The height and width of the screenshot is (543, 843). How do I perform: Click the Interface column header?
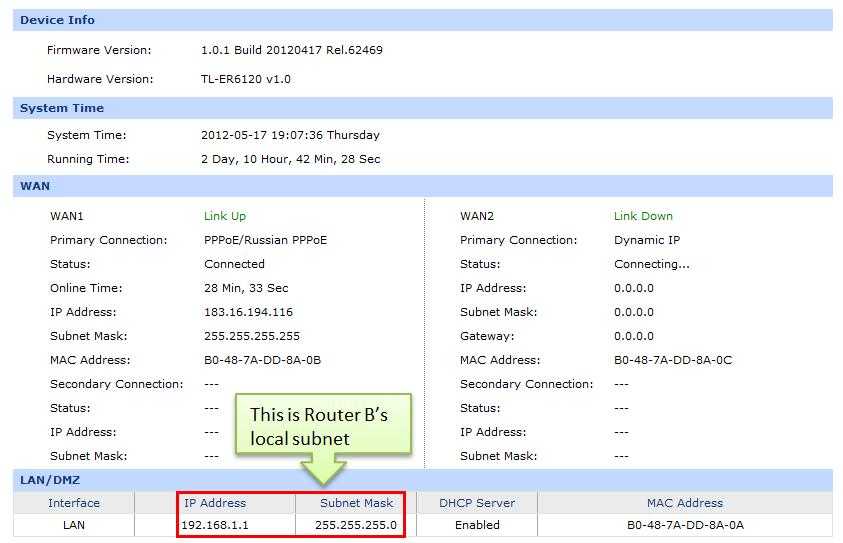74,503
